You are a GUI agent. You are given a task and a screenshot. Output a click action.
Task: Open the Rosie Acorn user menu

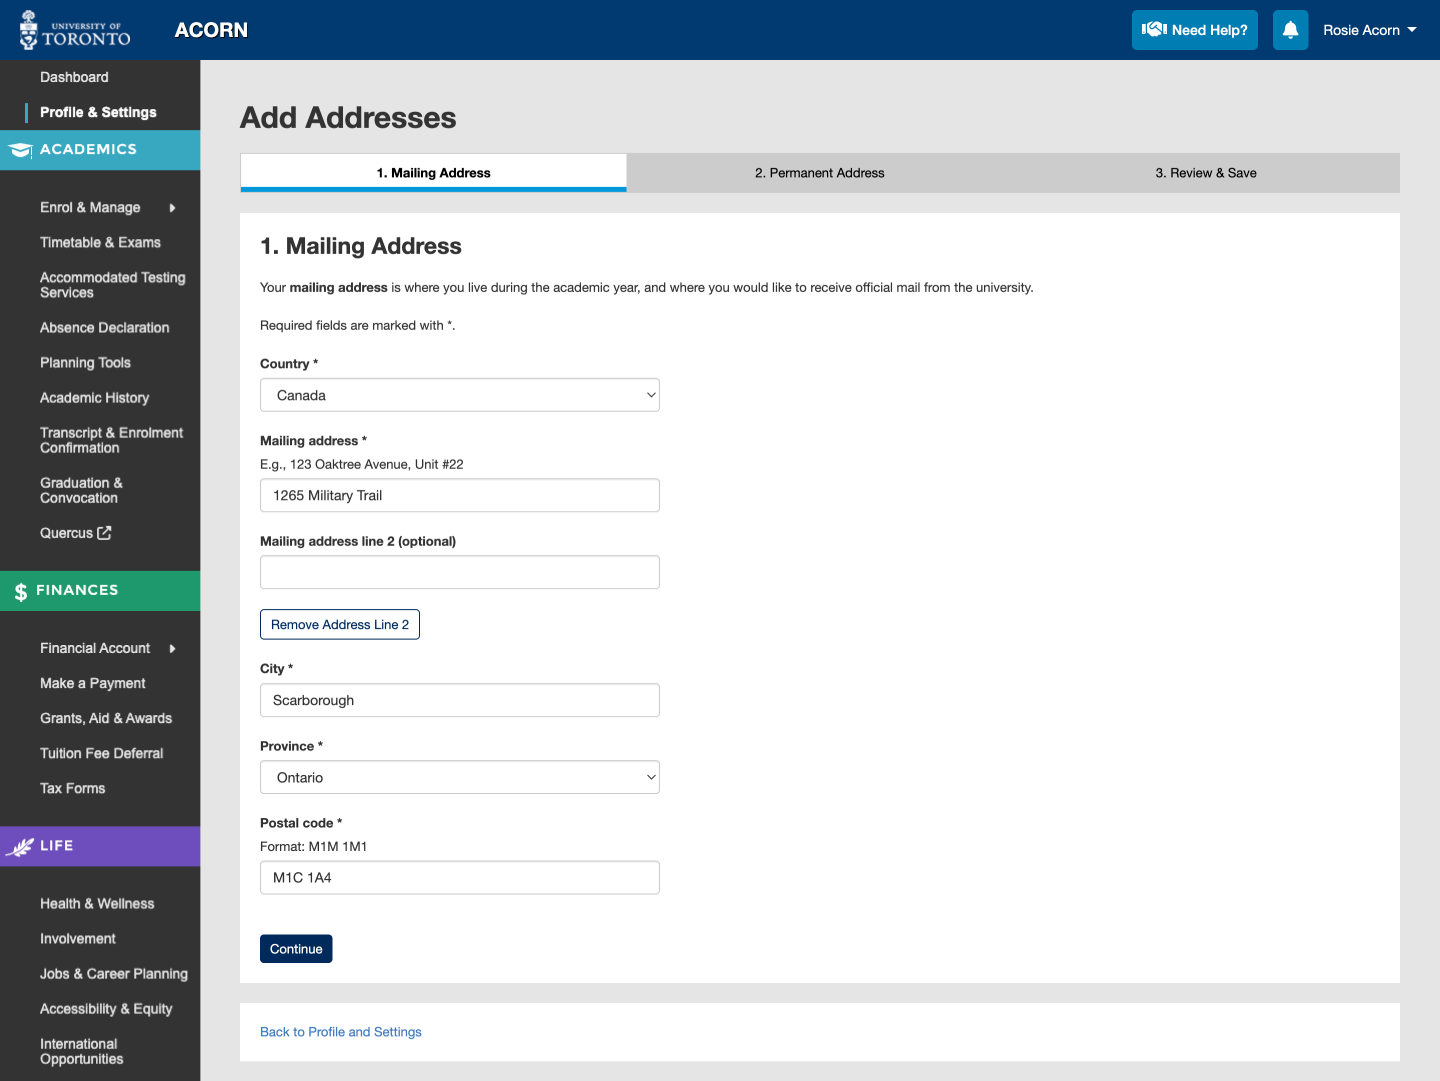point(1369,30)
